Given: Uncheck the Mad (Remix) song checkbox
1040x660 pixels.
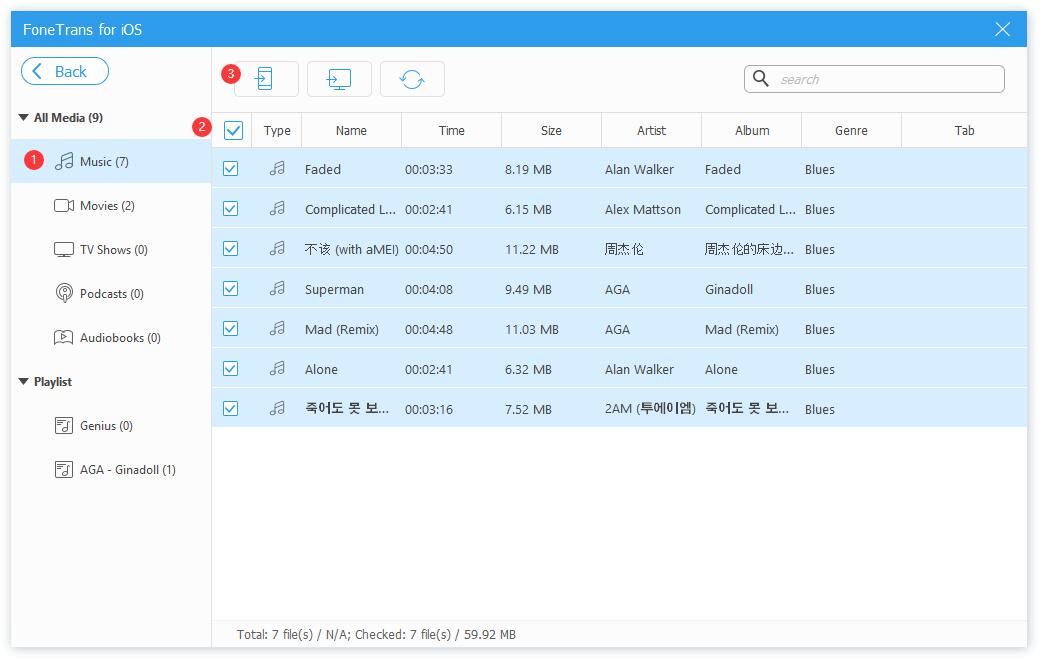Looking at the screenshot, I should click(230, 328).
